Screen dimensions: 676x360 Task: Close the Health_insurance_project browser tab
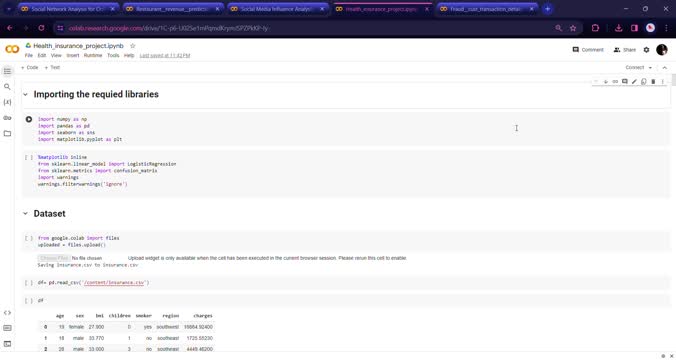(427, 9)
